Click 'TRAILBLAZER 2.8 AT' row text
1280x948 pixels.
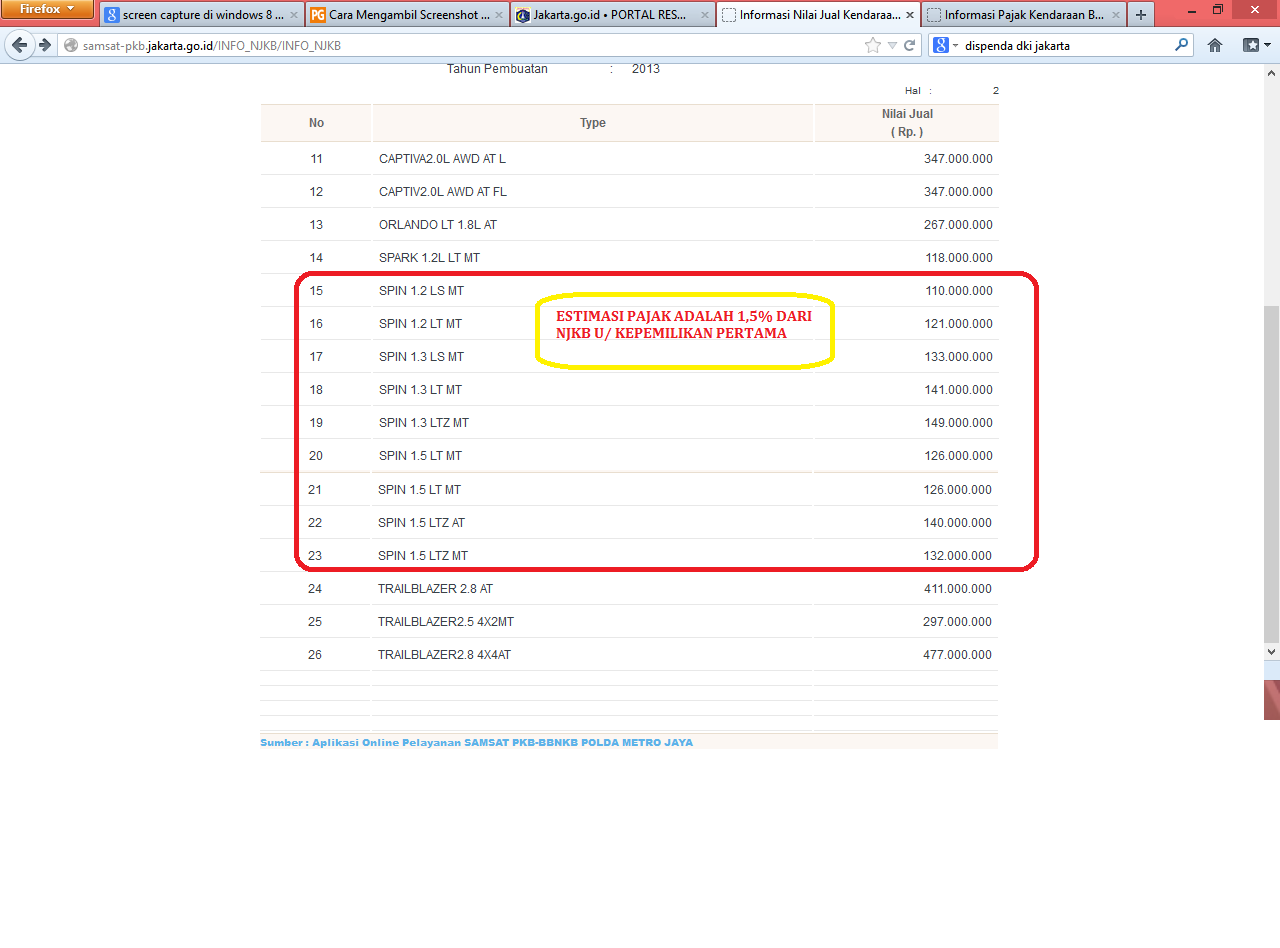click(x=435, y=589)
